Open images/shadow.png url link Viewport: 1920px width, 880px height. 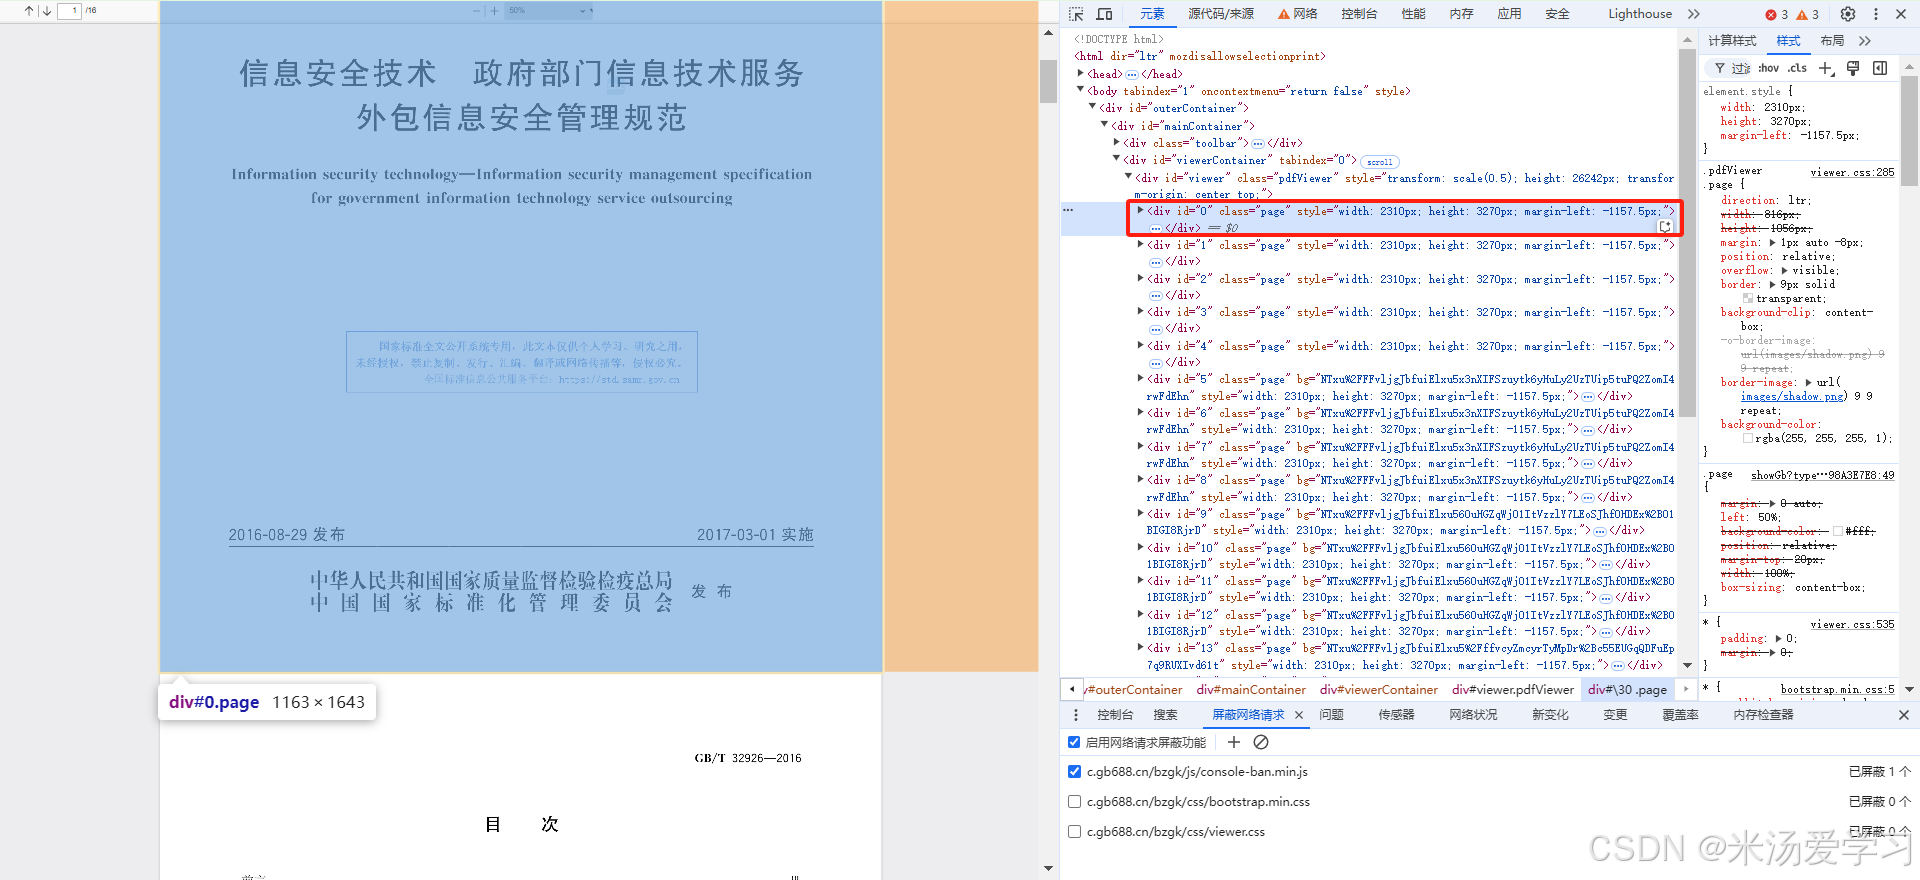[x=1793, y=396]
